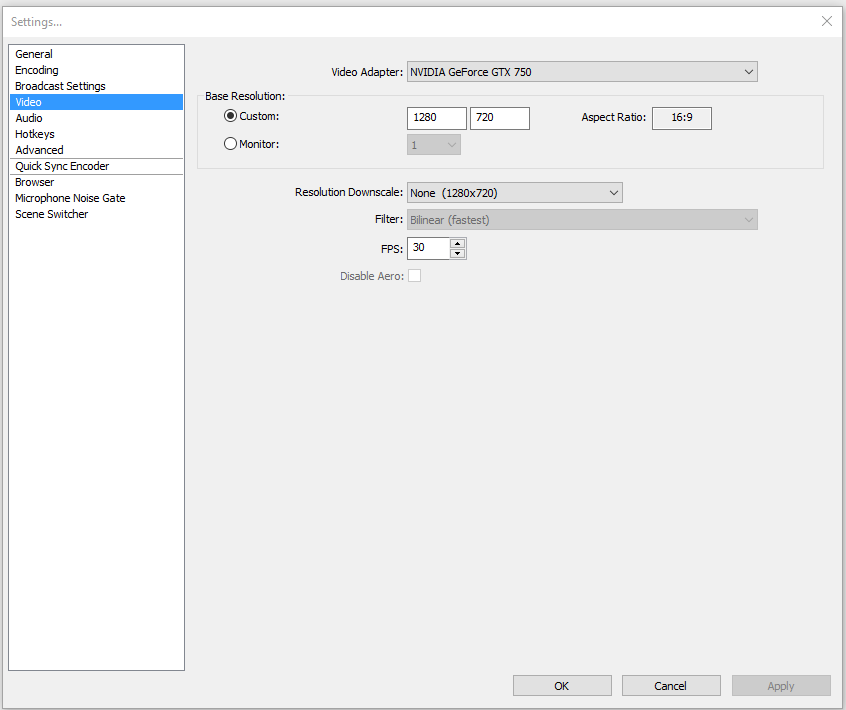Open the Advanced settings section

point(96,150)
